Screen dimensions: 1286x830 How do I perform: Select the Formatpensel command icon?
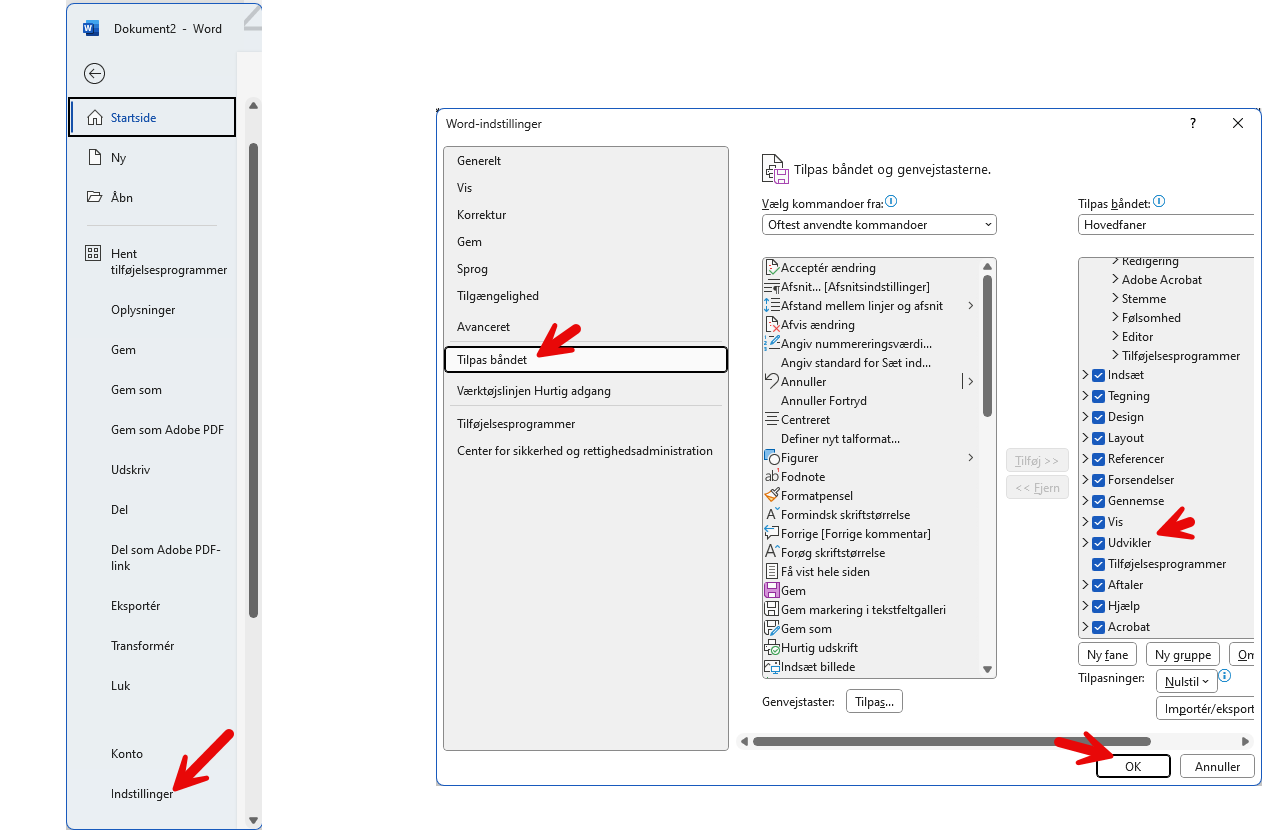(772, 495)
